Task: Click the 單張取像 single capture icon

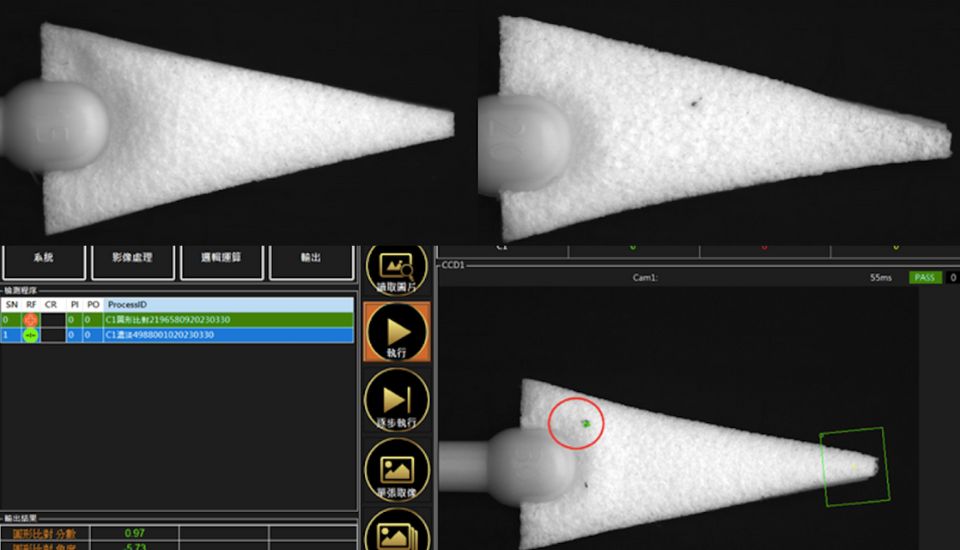Action: (x=397, y=470)
